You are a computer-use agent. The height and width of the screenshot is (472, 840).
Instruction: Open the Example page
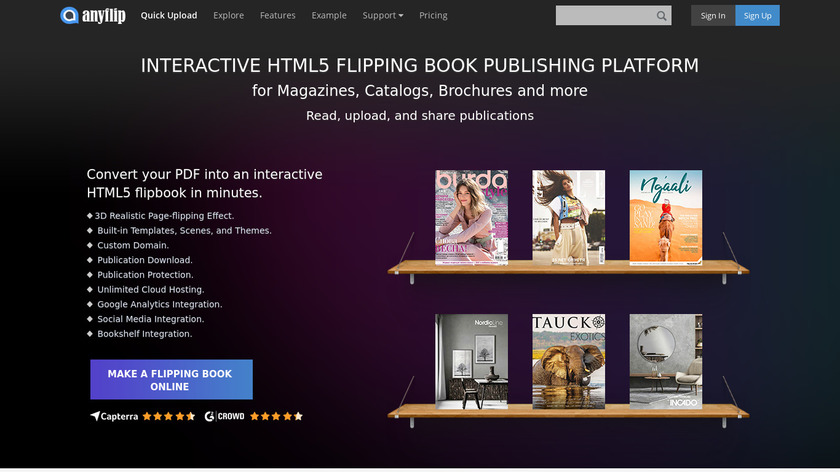329,16
